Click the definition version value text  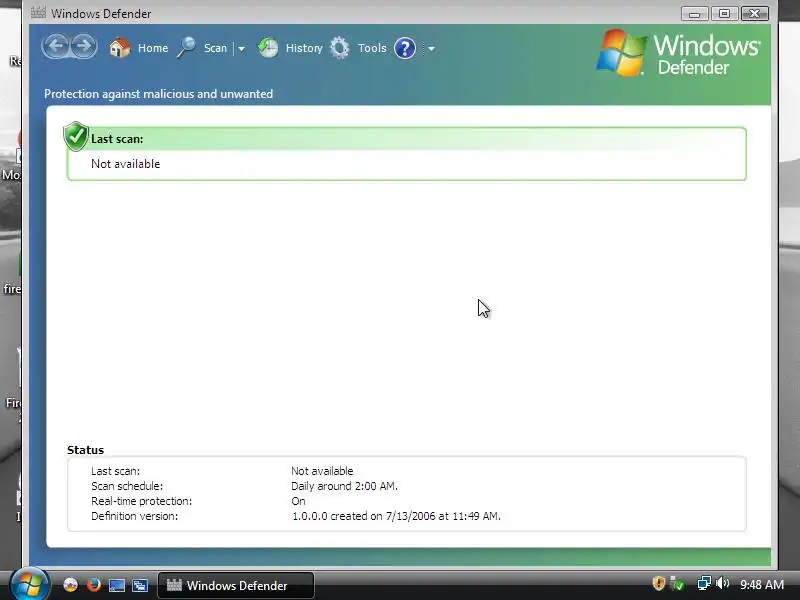click(x=396, y=516)
